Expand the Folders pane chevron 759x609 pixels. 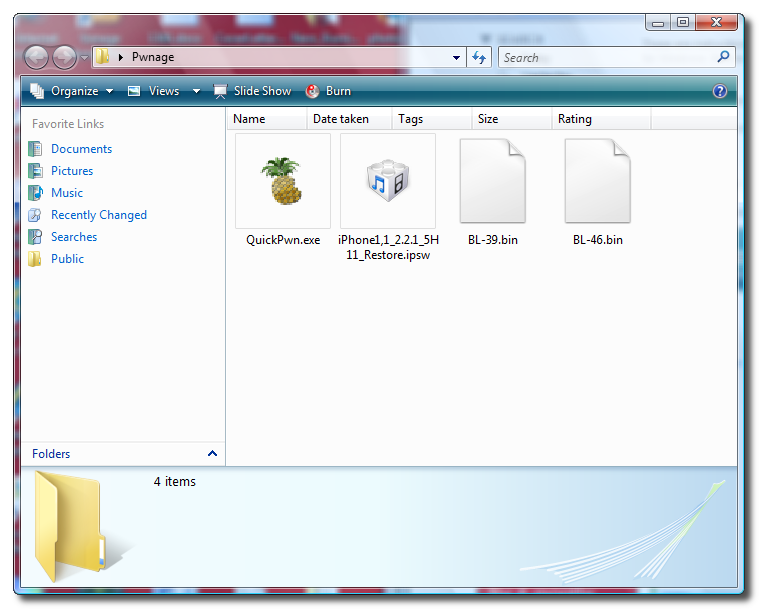click(x=212, y=453)
